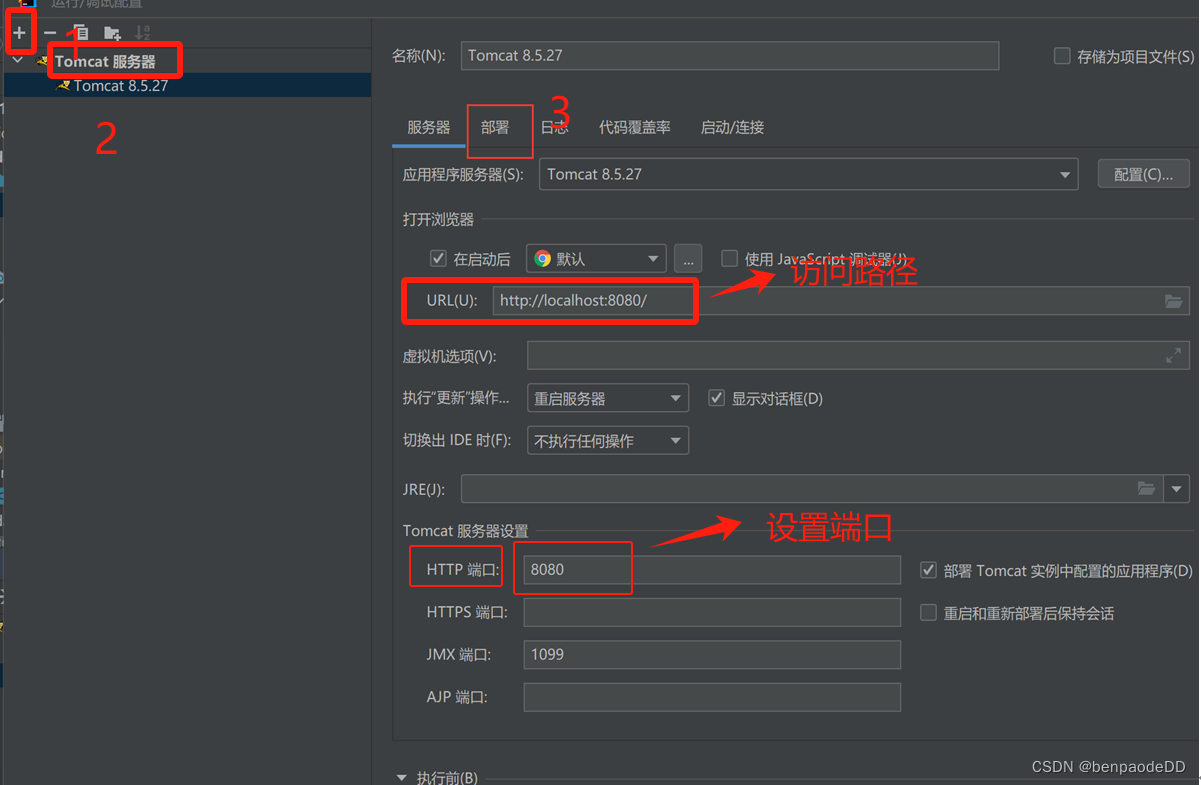Enable 使用 JavaScript 调试器 checkbox
The height and width of the screenshot is (785, 1201).
pyautogui.click(x=729, y=258)
